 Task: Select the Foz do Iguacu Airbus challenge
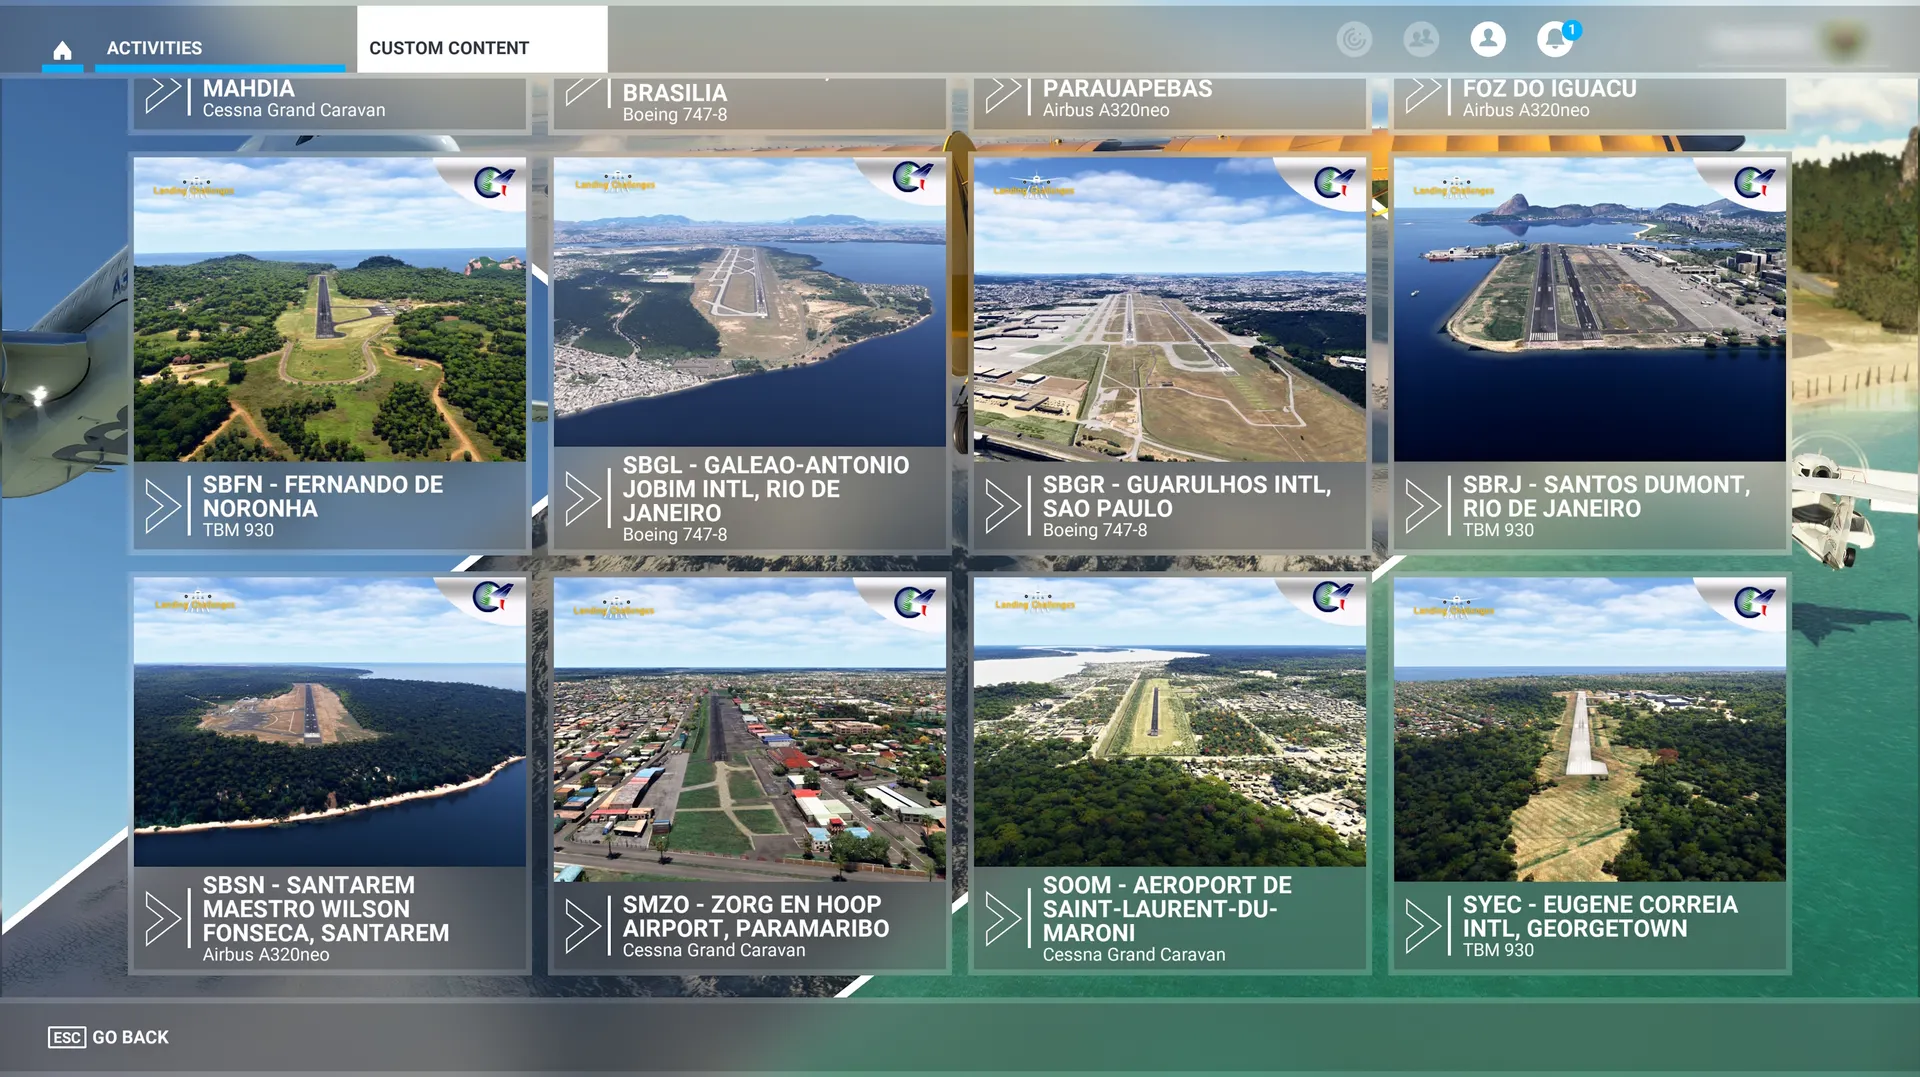(x=1590, y=100)
